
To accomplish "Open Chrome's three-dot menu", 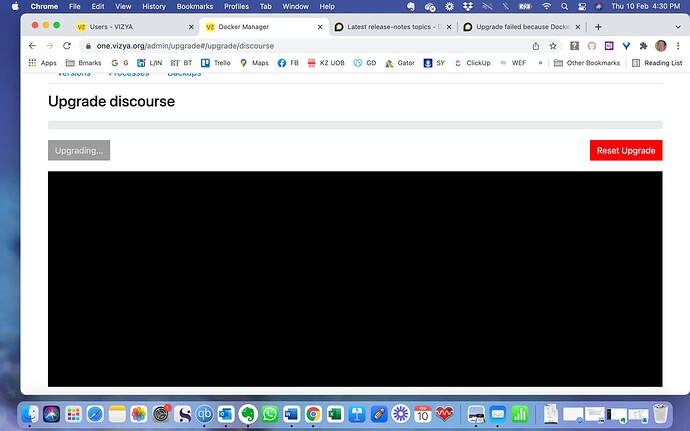I will (678, 46).
